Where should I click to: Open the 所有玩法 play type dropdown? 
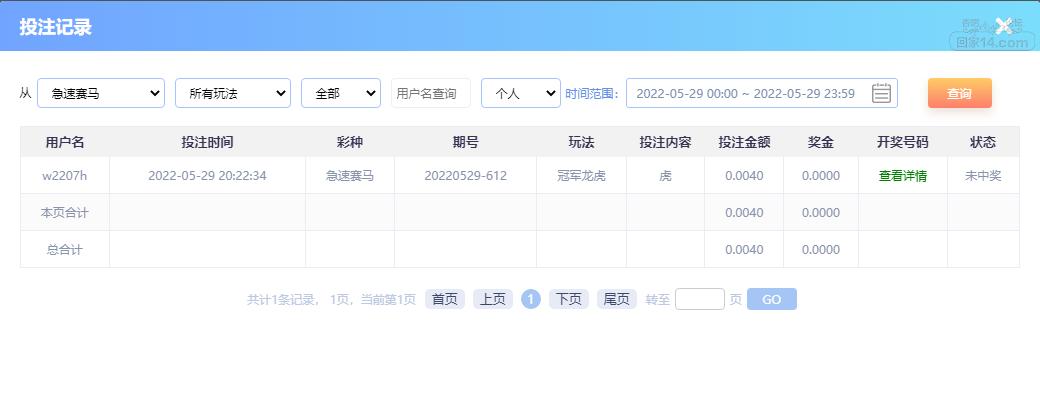(x=233, y=93)
